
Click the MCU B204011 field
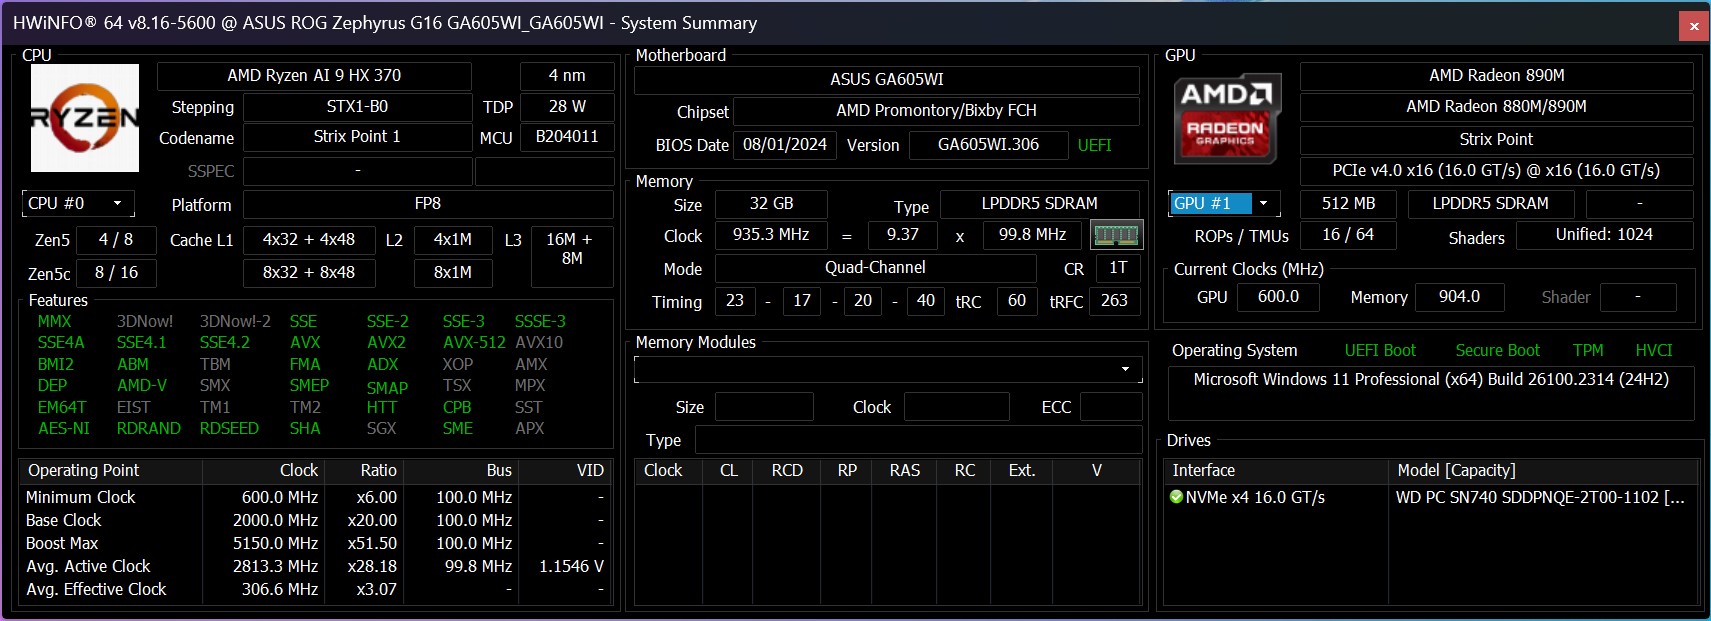[567, 137]
